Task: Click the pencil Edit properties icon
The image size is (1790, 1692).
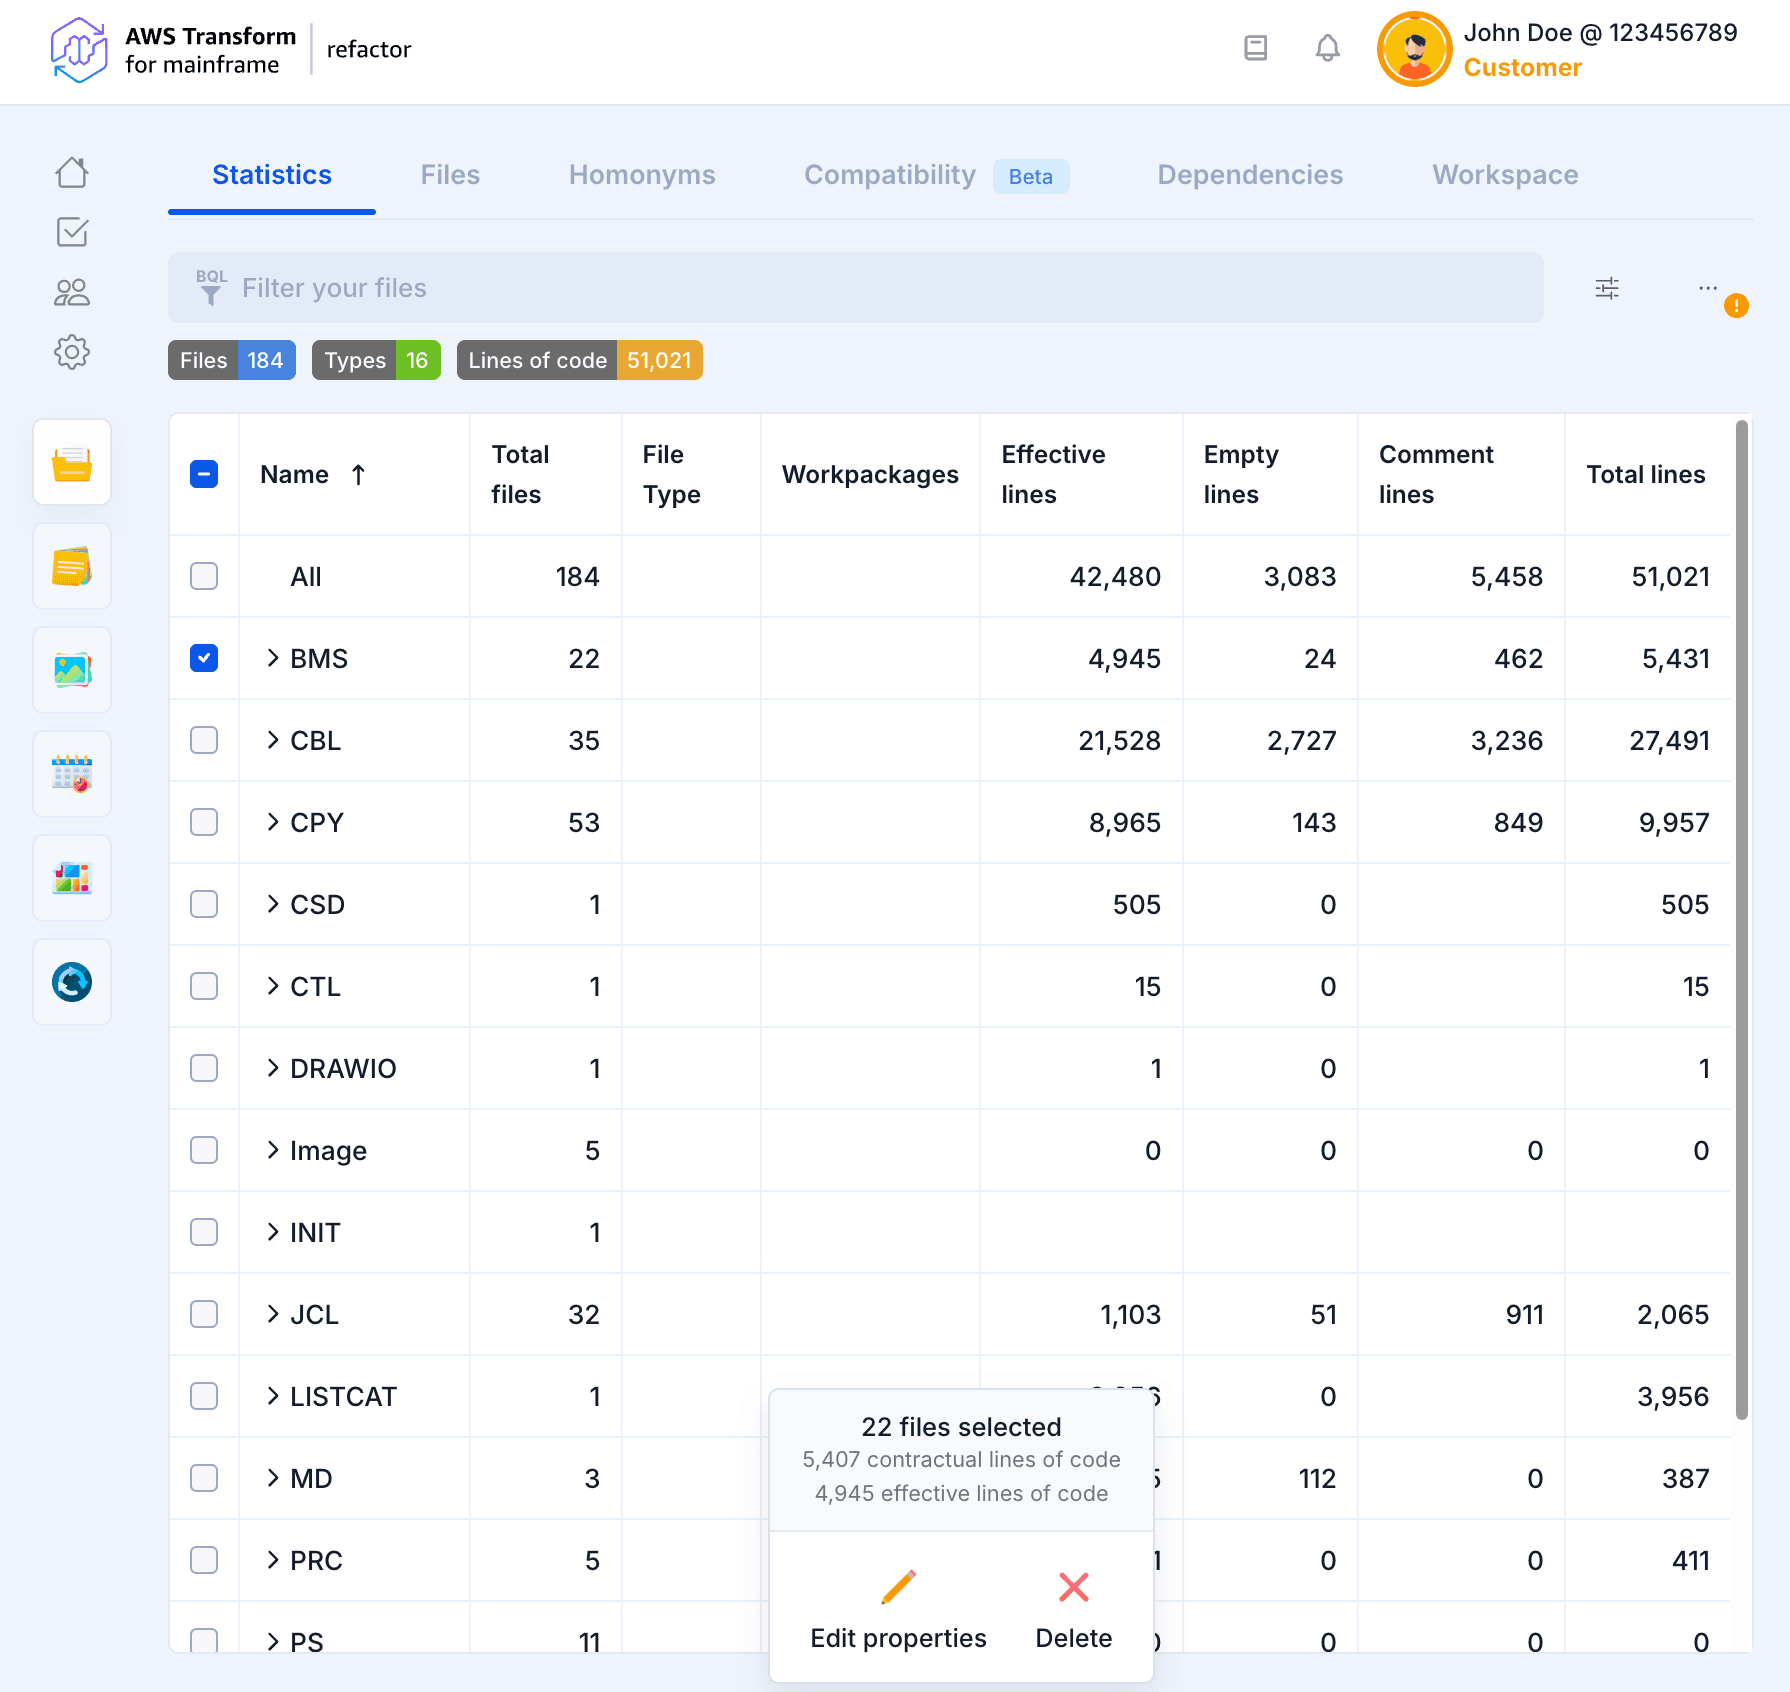Action: point(898,1587)
